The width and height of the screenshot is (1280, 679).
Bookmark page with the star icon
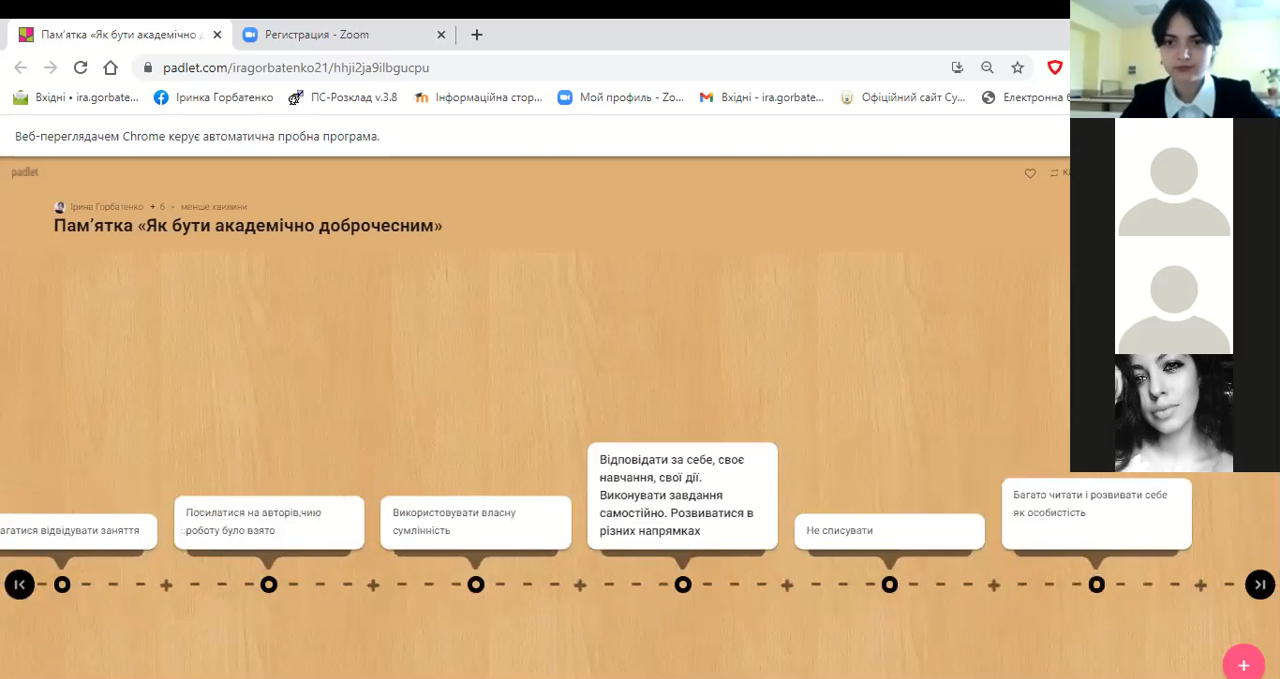[x=1017, y=67]
